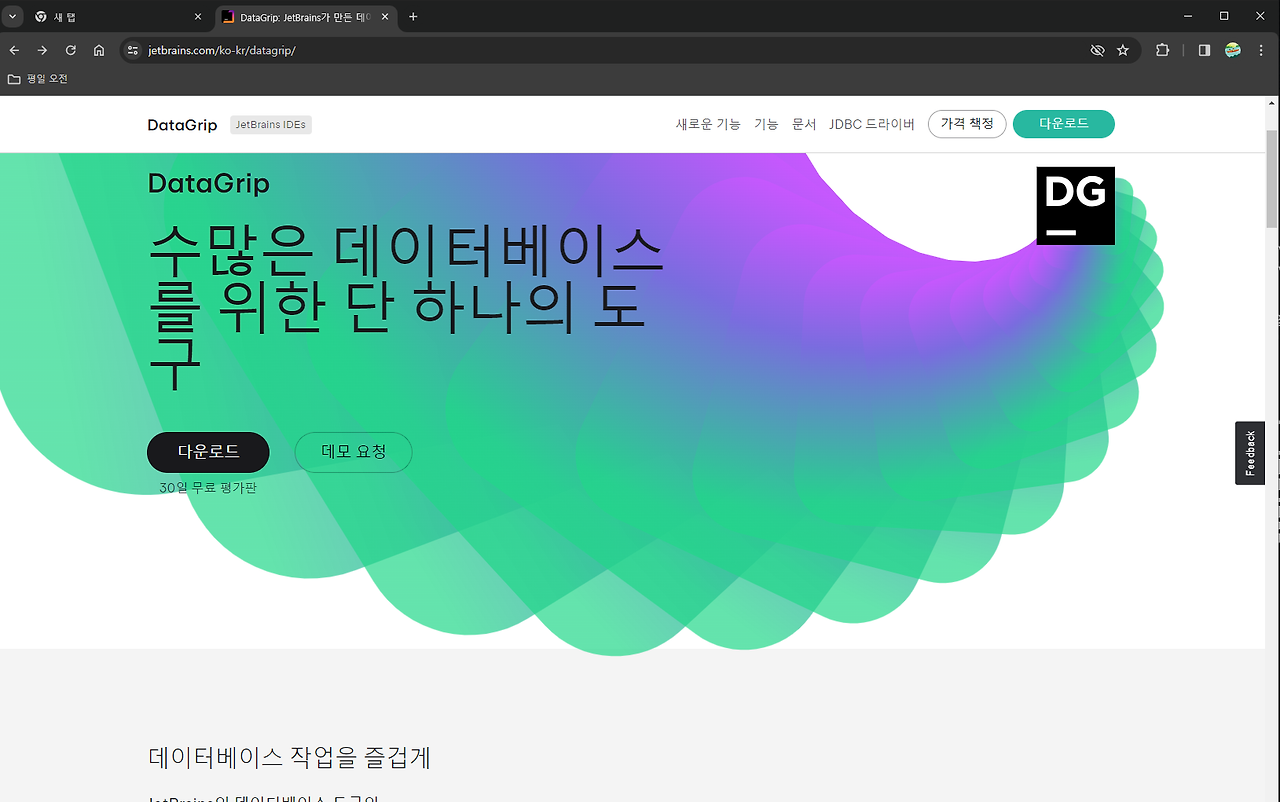The image size is (1280, 802).
Task: Open the Chrome profile avatar
Action: tap(1233, 50)
